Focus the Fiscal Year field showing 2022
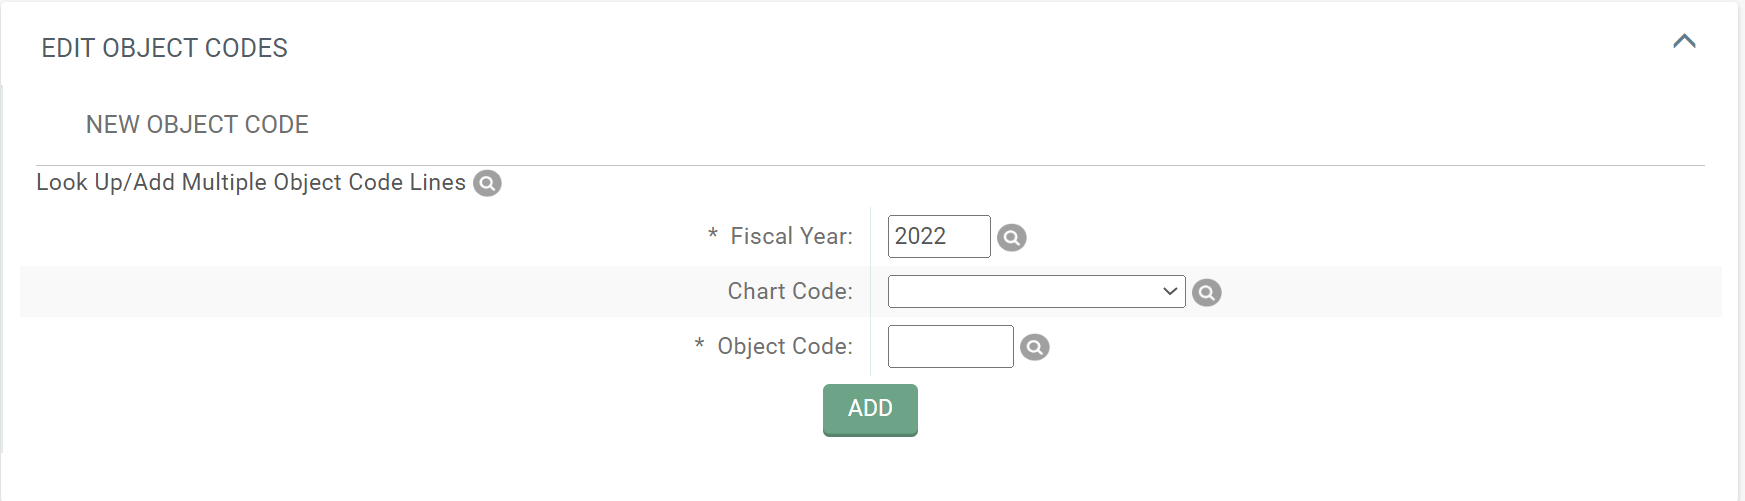The image size is (1745, 501). click(x=939, y=236)
